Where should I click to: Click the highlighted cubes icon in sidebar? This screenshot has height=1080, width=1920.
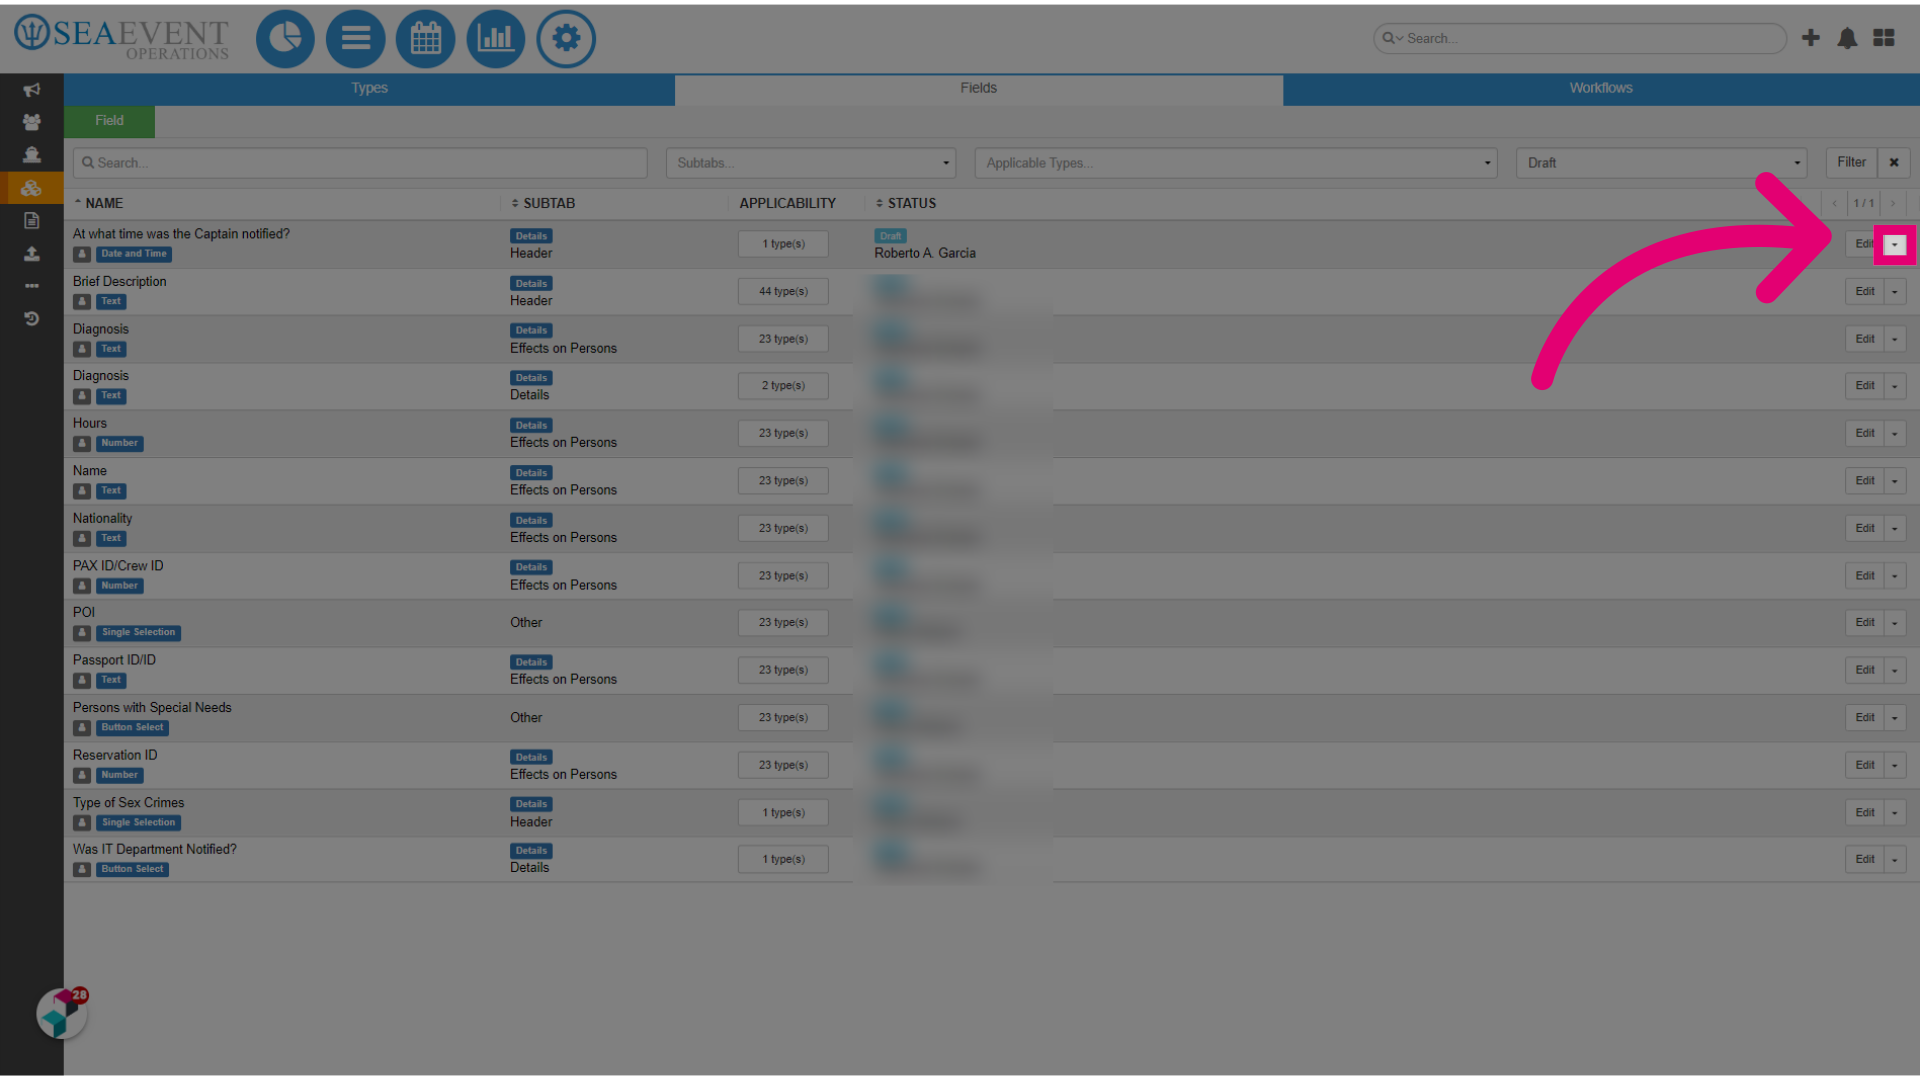(x=32, y=188)
